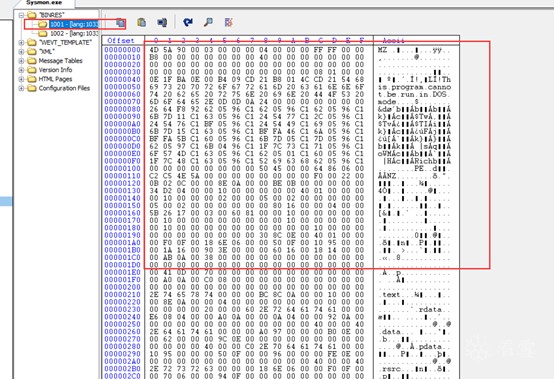Click the ASCII ".data" section name
The height and width of the screenshot is (379, 554).
(389, 332)
